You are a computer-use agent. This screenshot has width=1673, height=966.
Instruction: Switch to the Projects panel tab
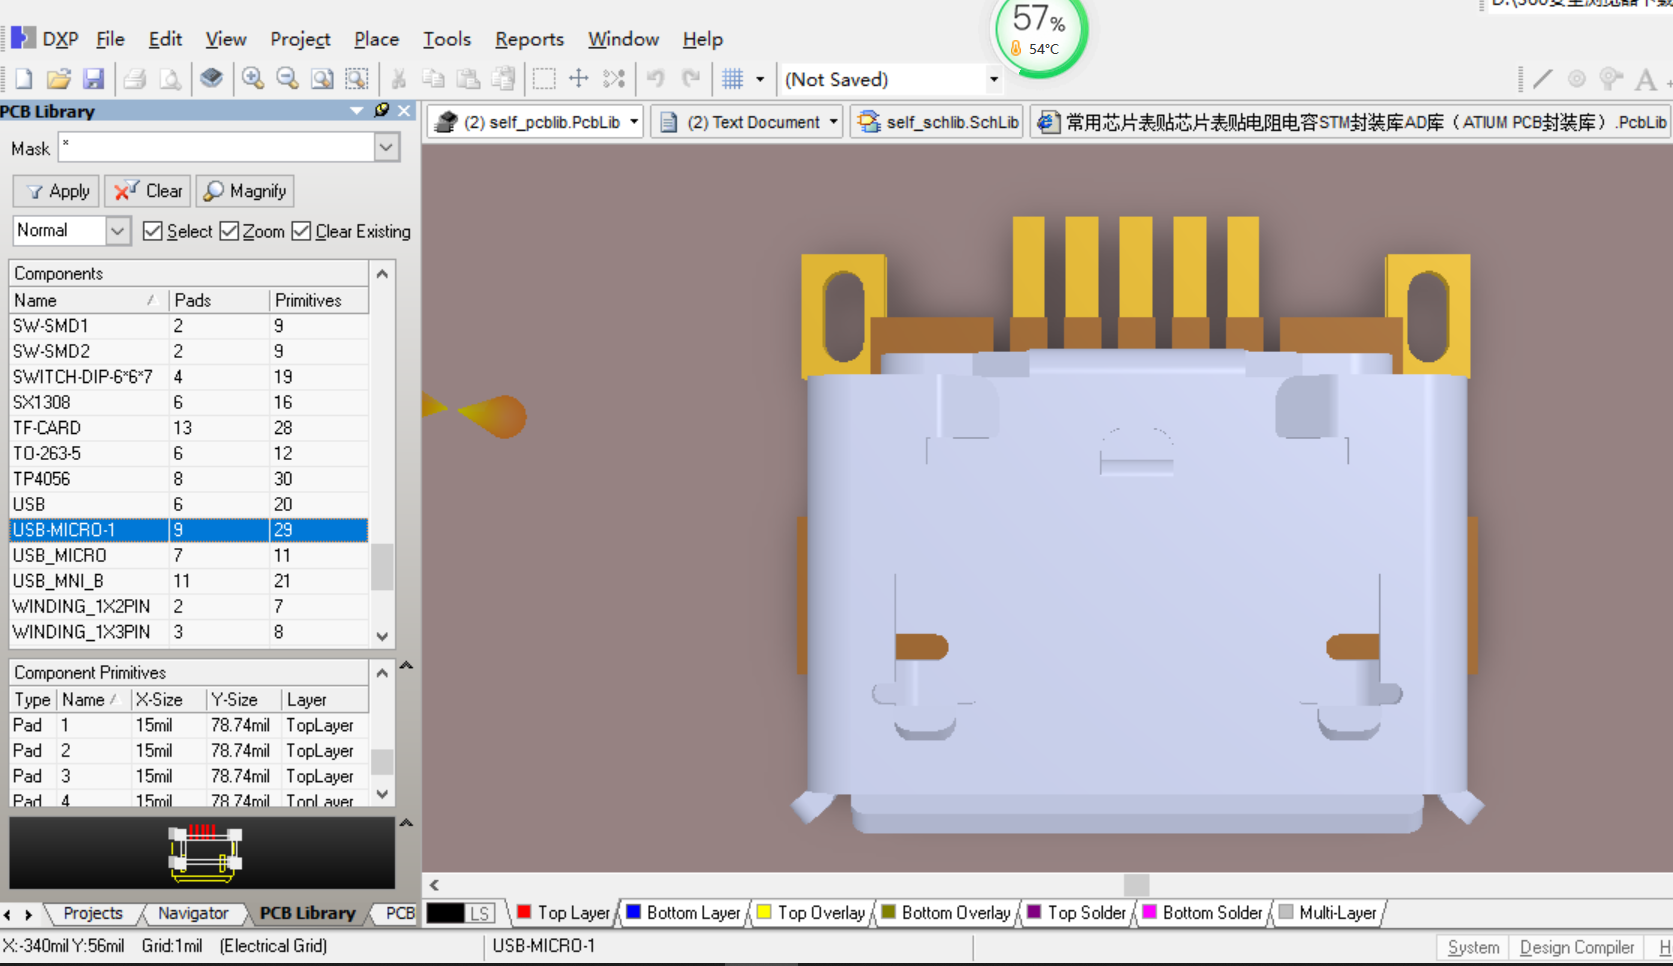point(92,913)
